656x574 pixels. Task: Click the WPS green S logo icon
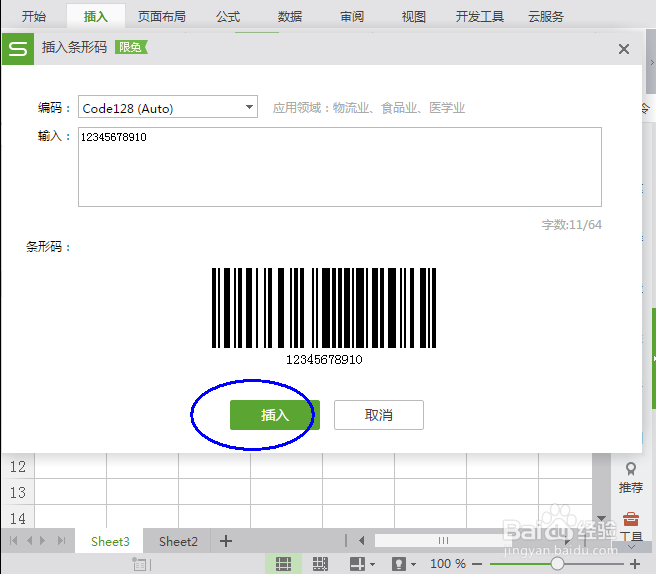click(x=18, y=49)
